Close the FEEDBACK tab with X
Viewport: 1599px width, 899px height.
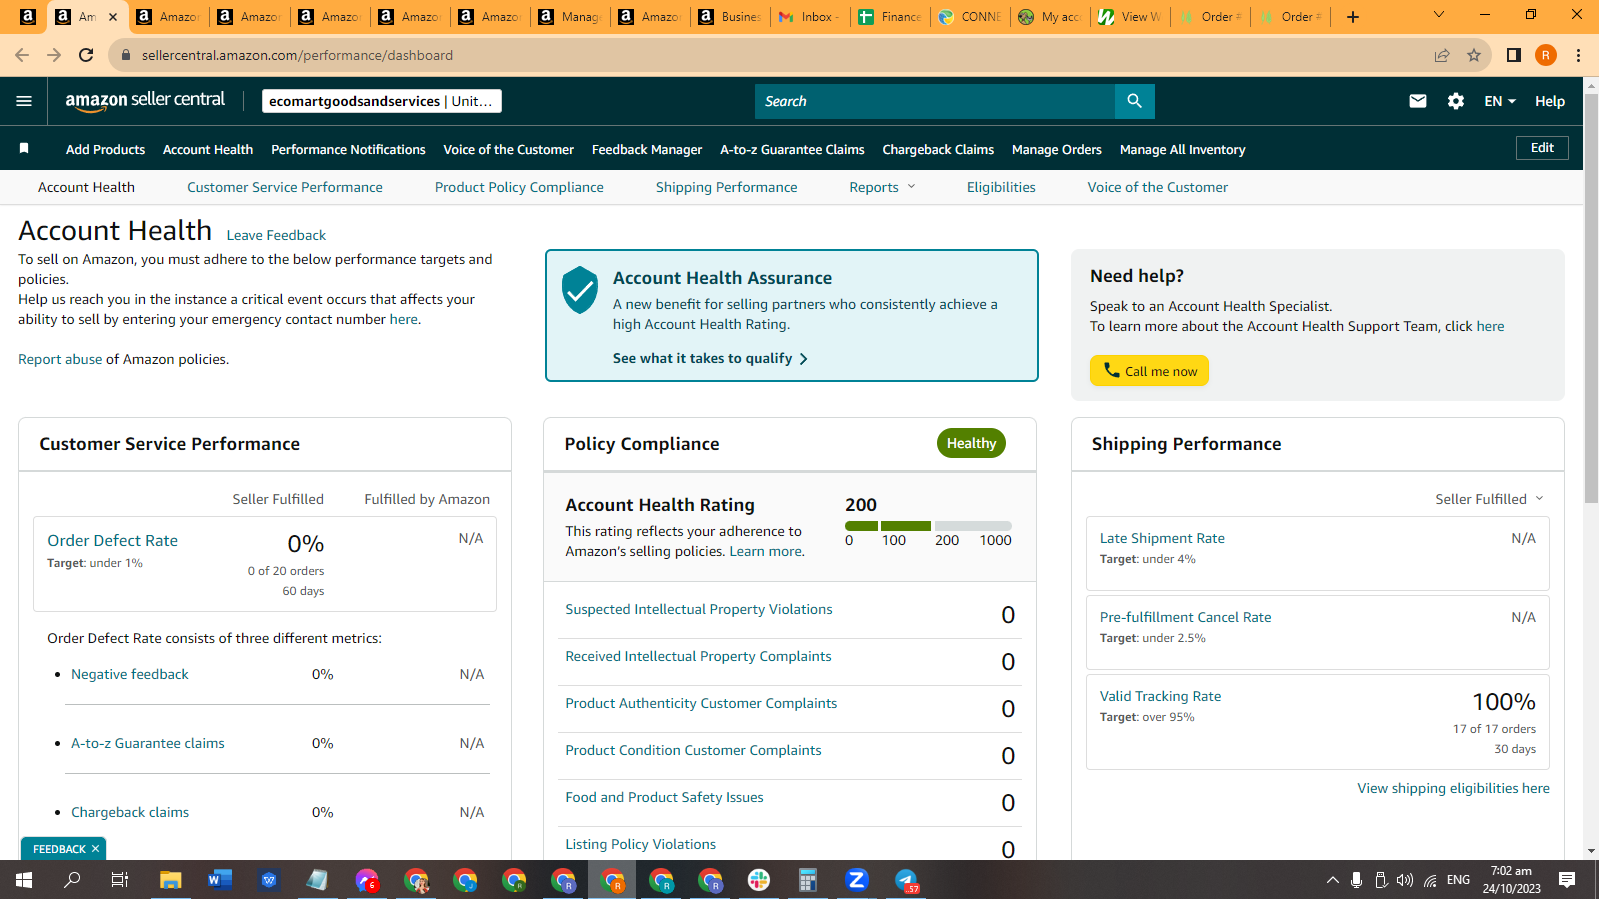tap(95, 849)
